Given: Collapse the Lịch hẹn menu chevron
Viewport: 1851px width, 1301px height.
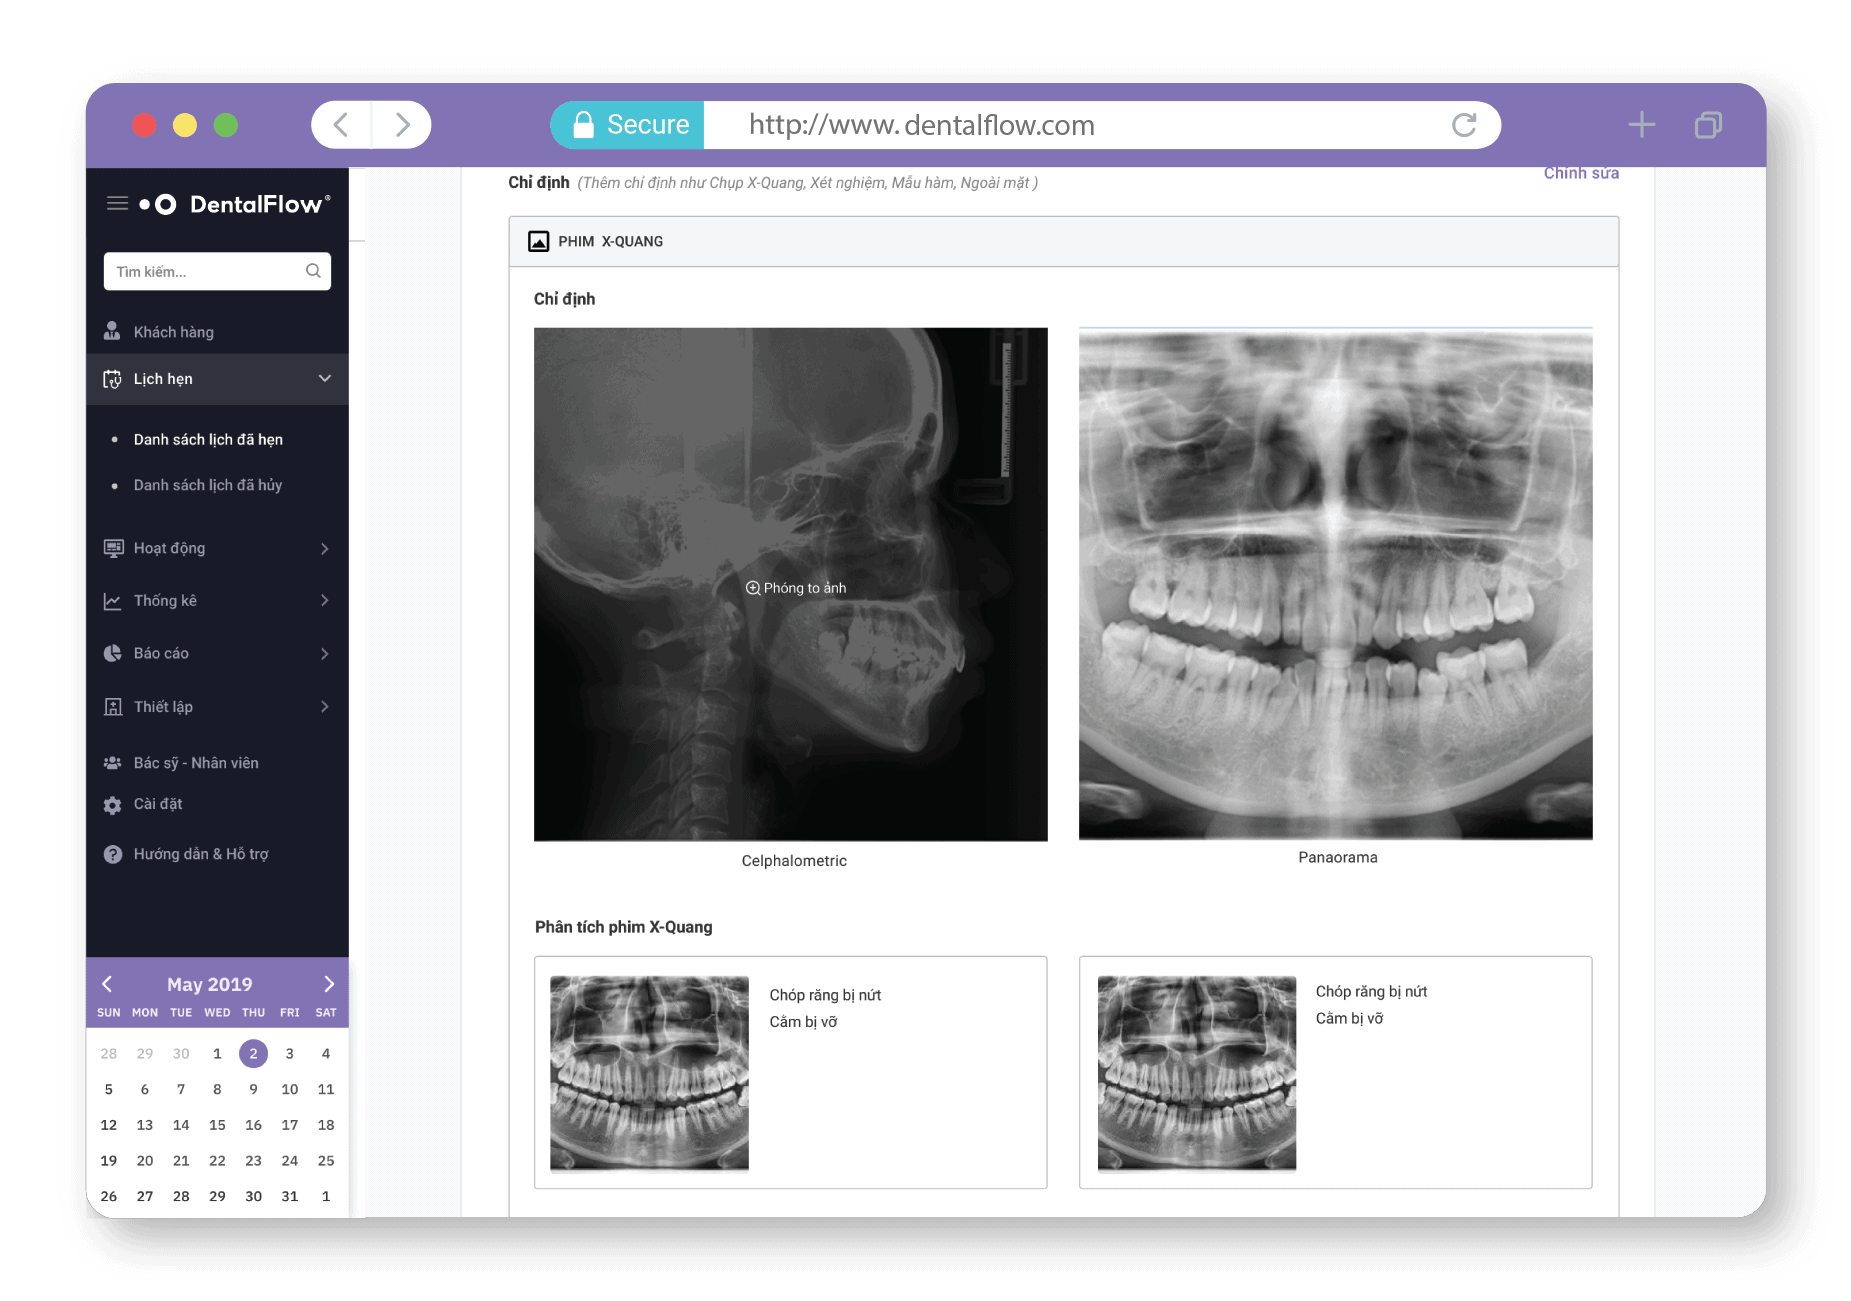Looking at the screenshot, I should (324, 379).
